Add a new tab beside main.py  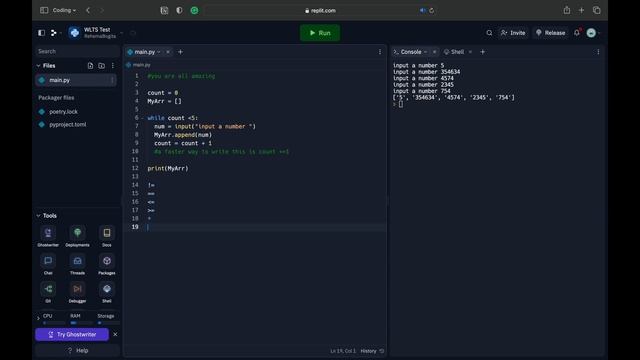click(x=180, y=52)
